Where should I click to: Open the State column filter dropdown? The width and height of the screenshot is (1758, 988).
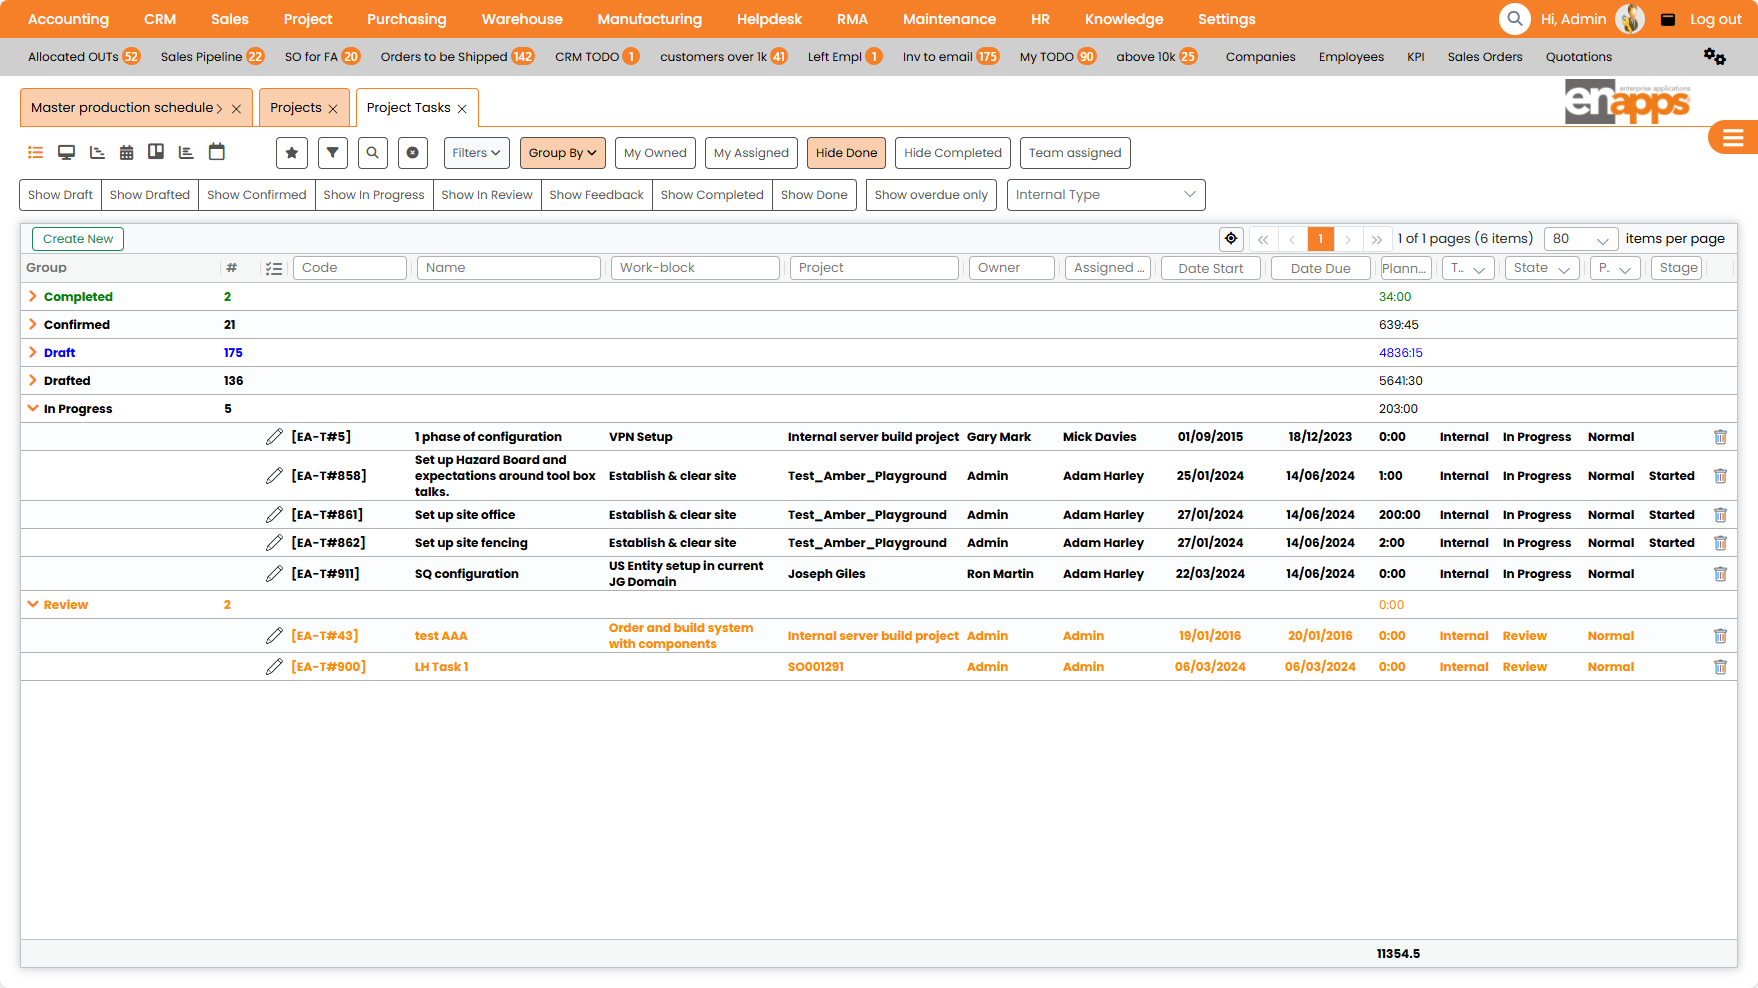1542,268
